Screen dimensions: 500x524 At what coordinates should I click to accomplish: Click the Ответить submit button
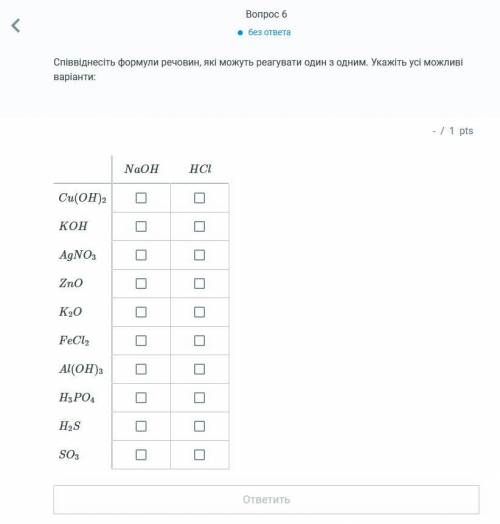(266, 500)
